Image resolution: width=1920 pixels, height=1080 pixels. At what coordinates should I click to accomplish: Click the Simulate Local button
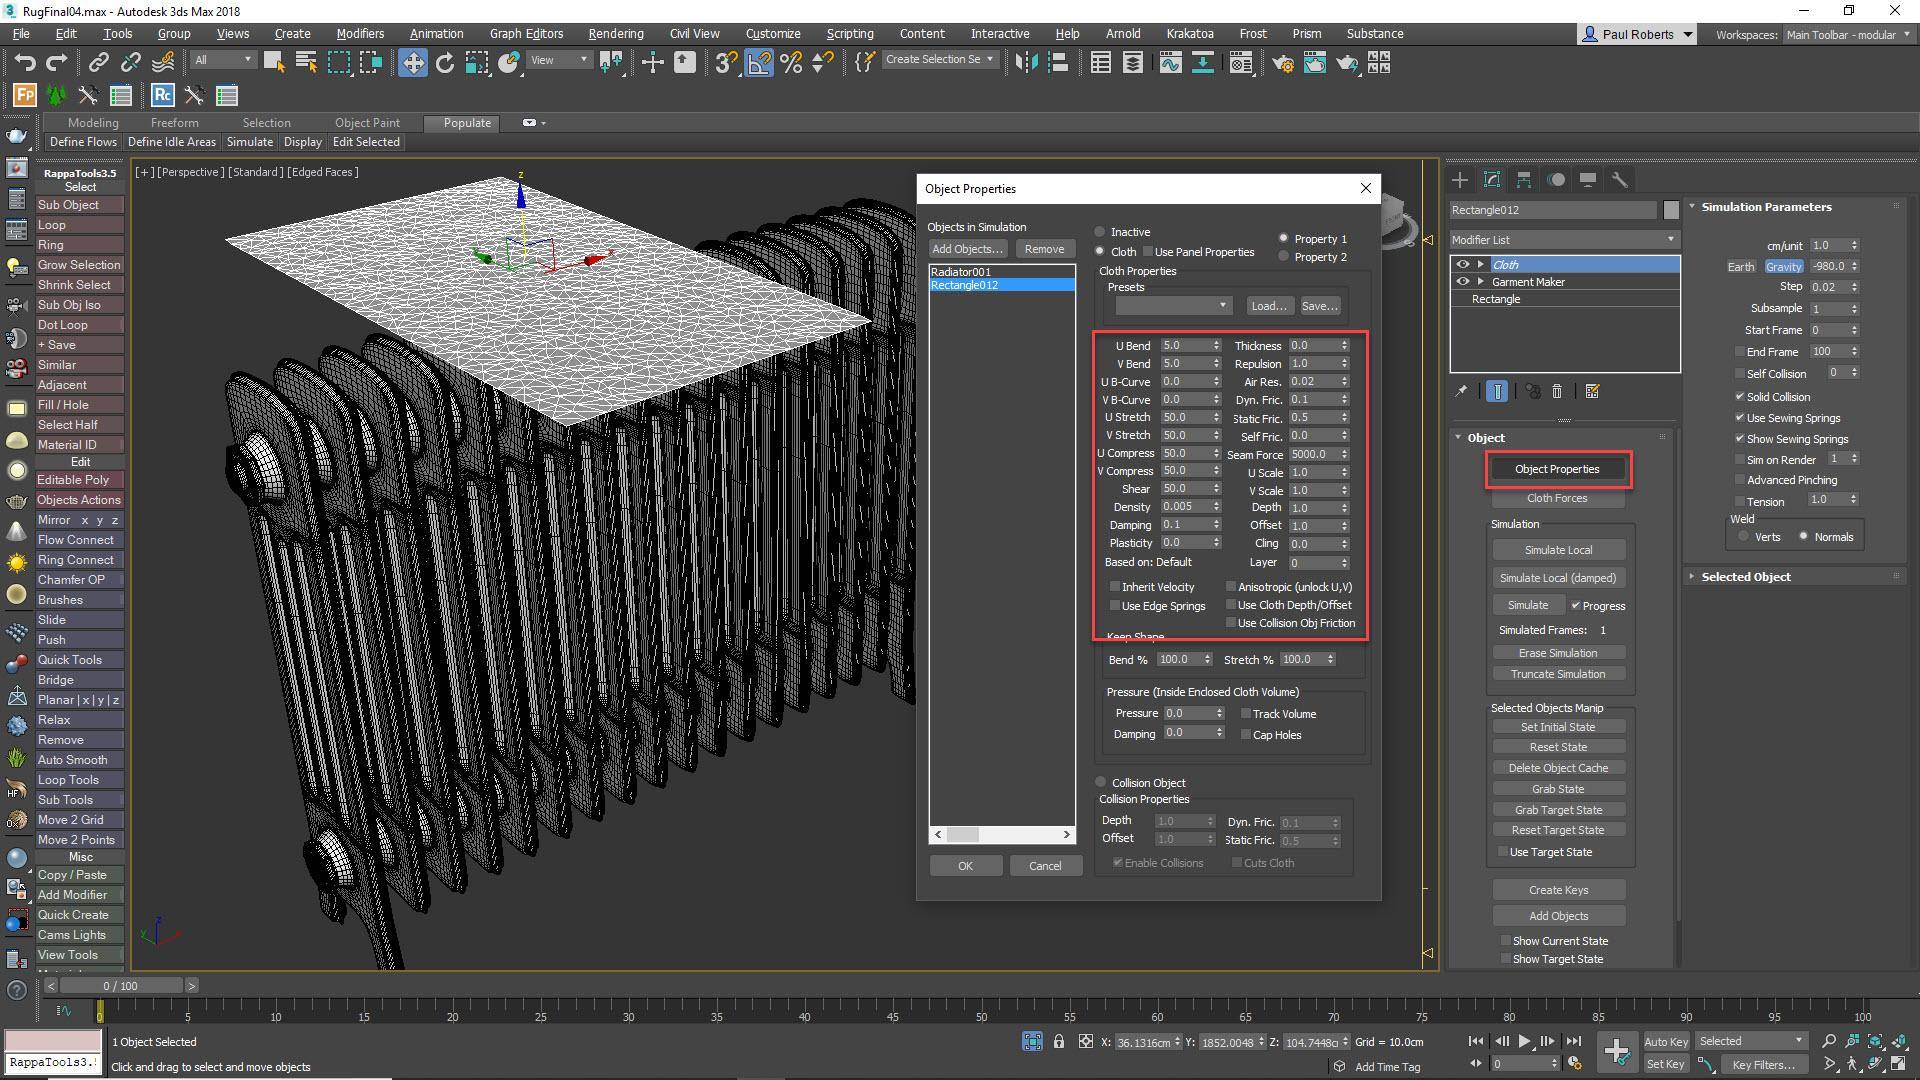pyautogui.click(x=1558, y=550)
